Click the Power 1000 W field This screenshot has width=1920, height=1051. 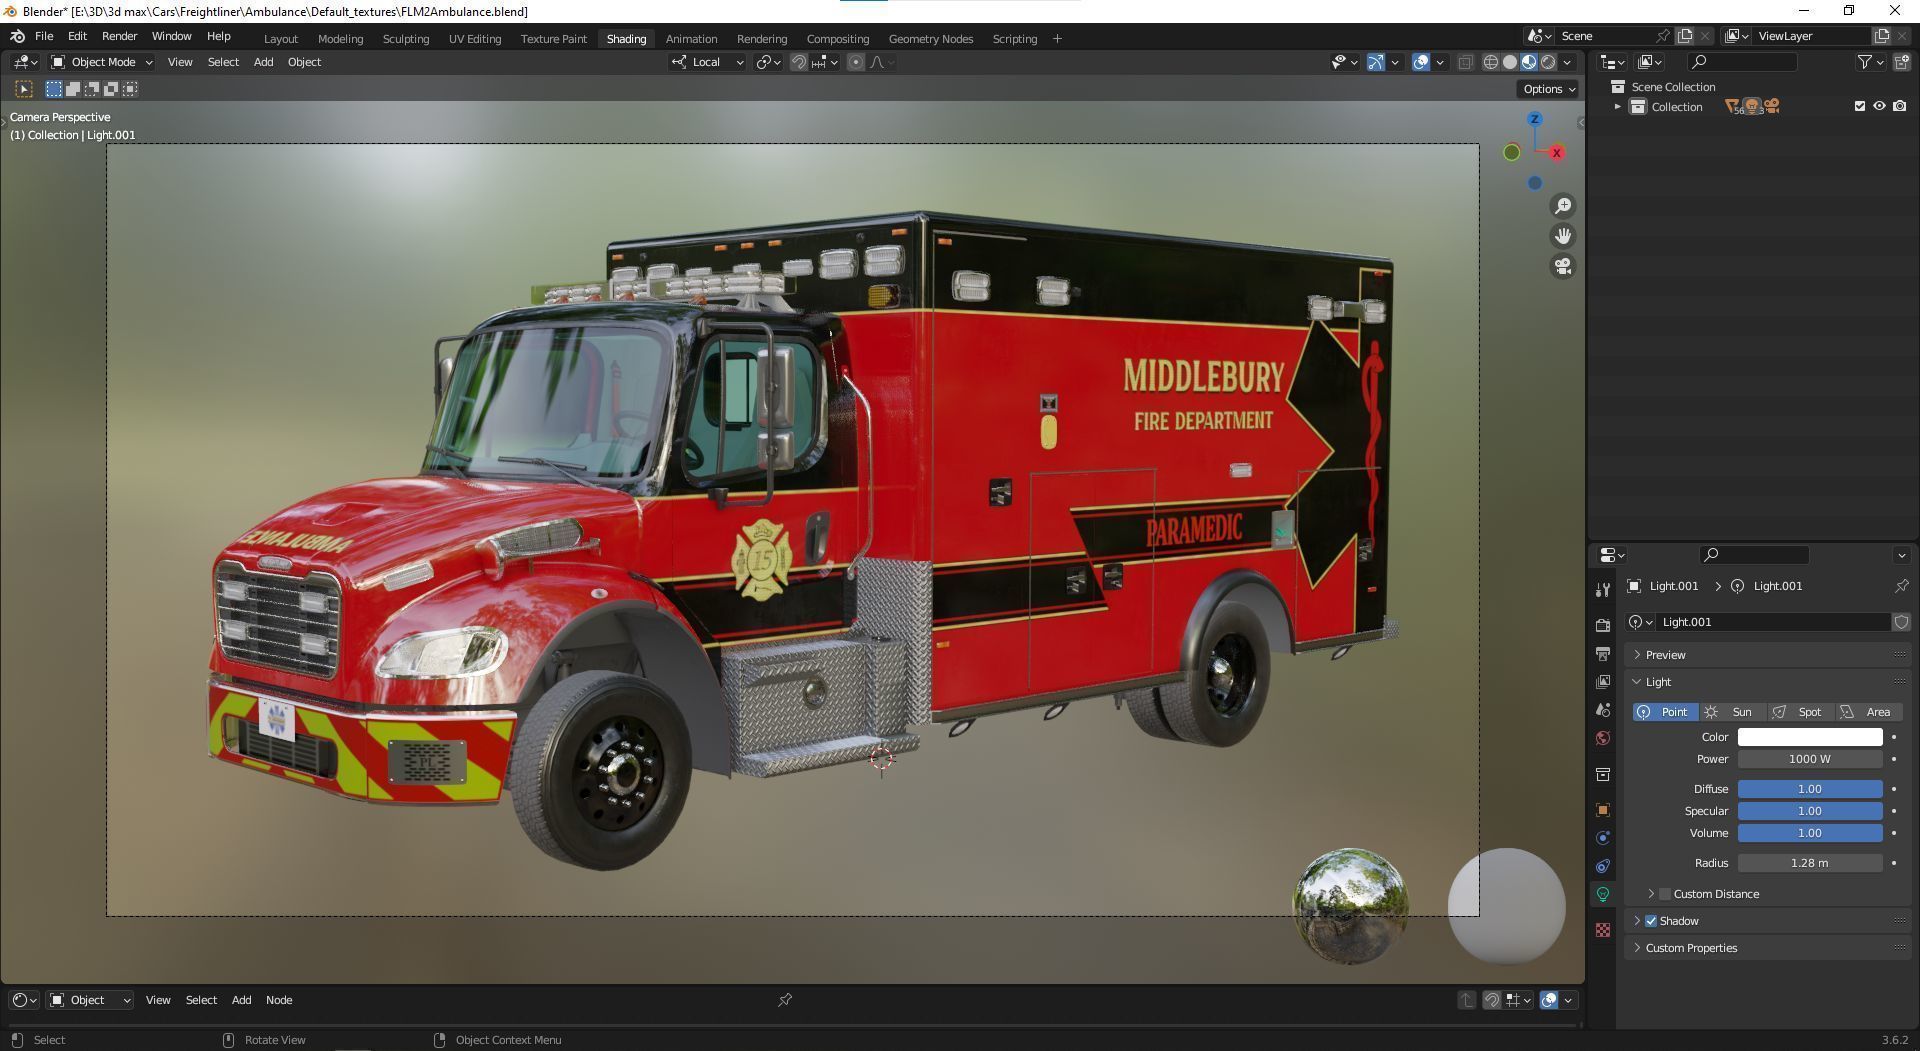coord(1810,759)
